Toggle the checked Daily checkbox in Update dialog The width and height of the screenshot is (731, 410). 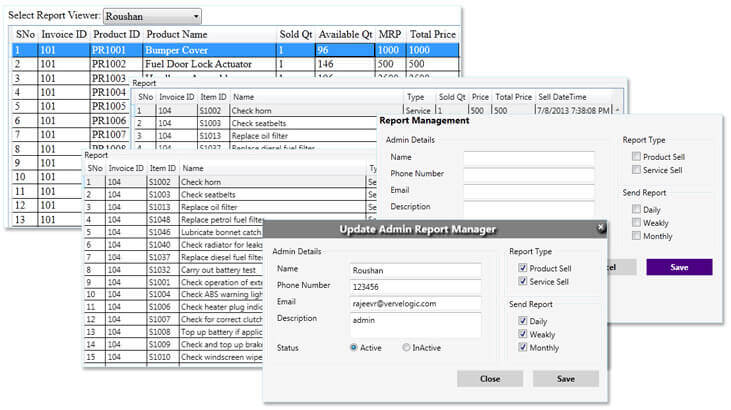pos(522,321)
